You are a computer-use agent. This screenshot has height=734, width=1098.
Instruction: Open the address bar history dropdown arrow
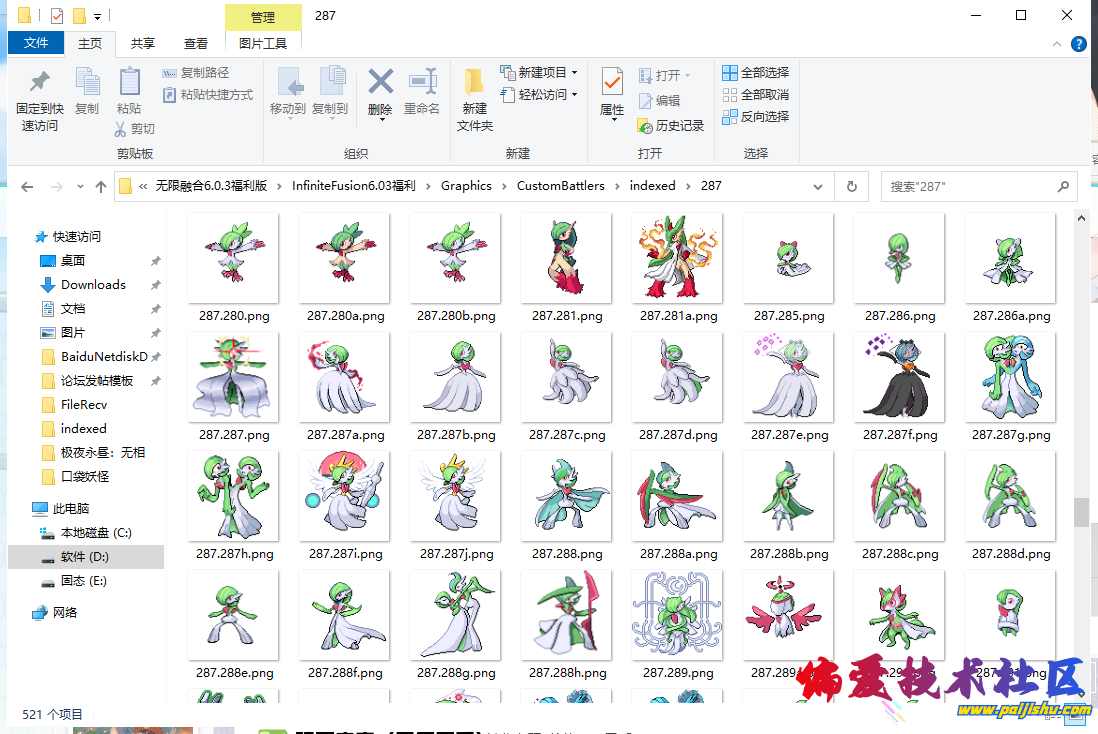[818, 187]
